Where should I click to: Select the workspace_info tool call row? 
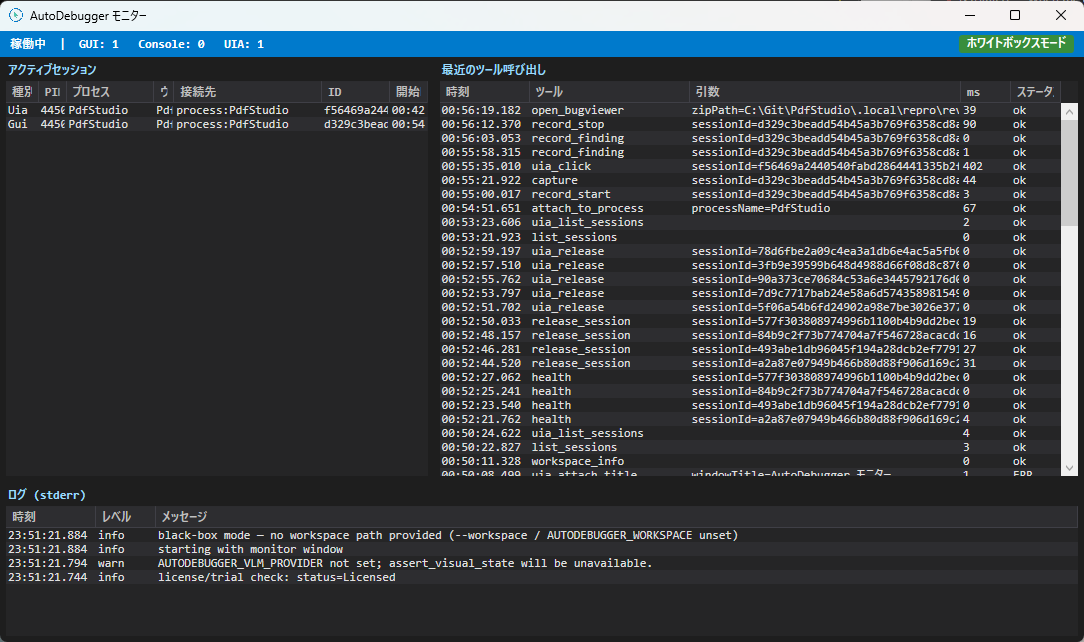(750, 462)
